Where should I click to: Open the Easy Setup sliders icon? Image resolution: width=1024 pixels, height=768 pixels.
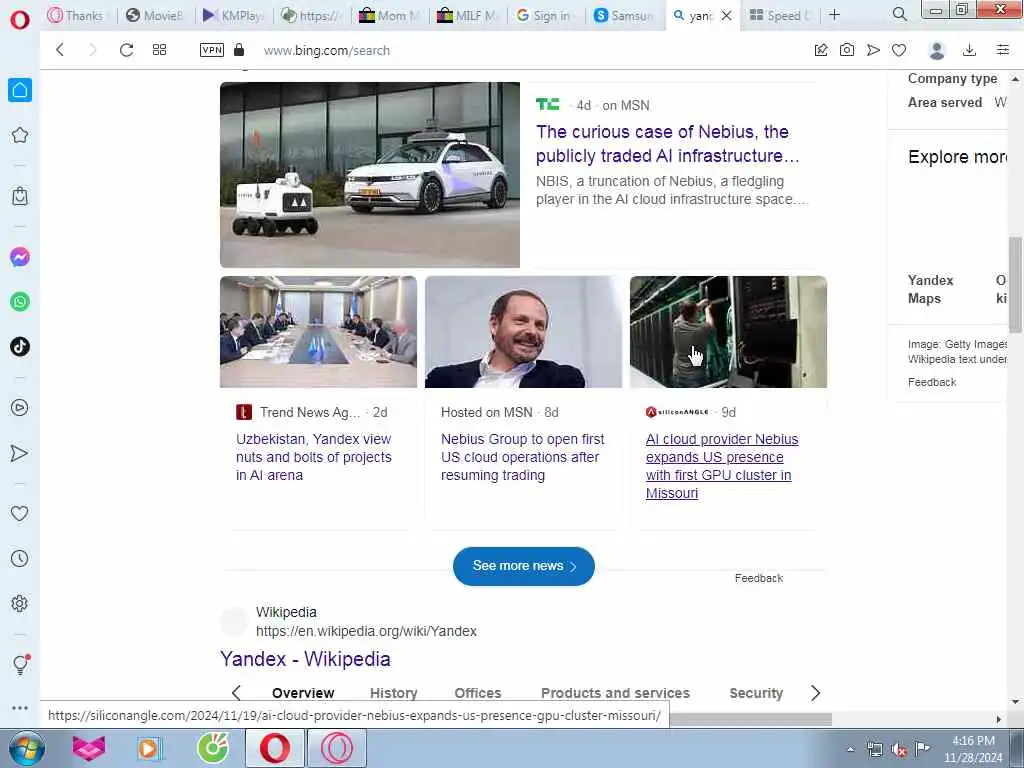coord(1003,50)
